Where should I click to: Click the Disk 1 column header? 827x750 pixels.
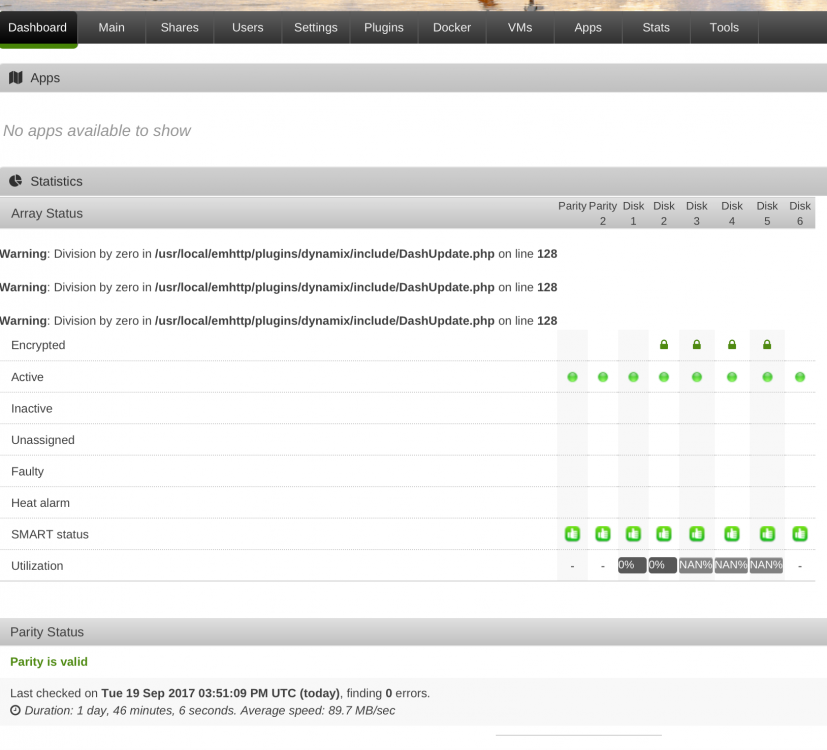coord(633,213)
